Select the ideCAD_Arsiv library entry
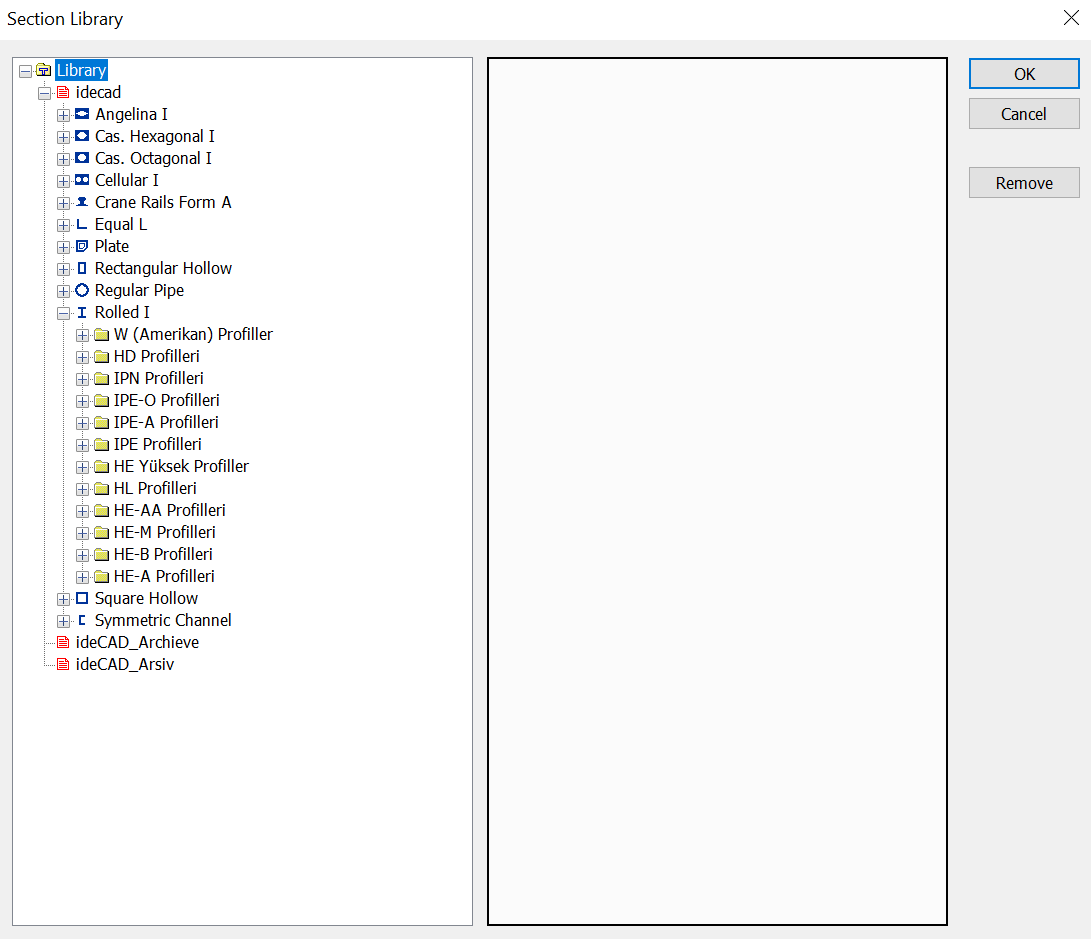The image size is (1091, 939). [124, 664]
